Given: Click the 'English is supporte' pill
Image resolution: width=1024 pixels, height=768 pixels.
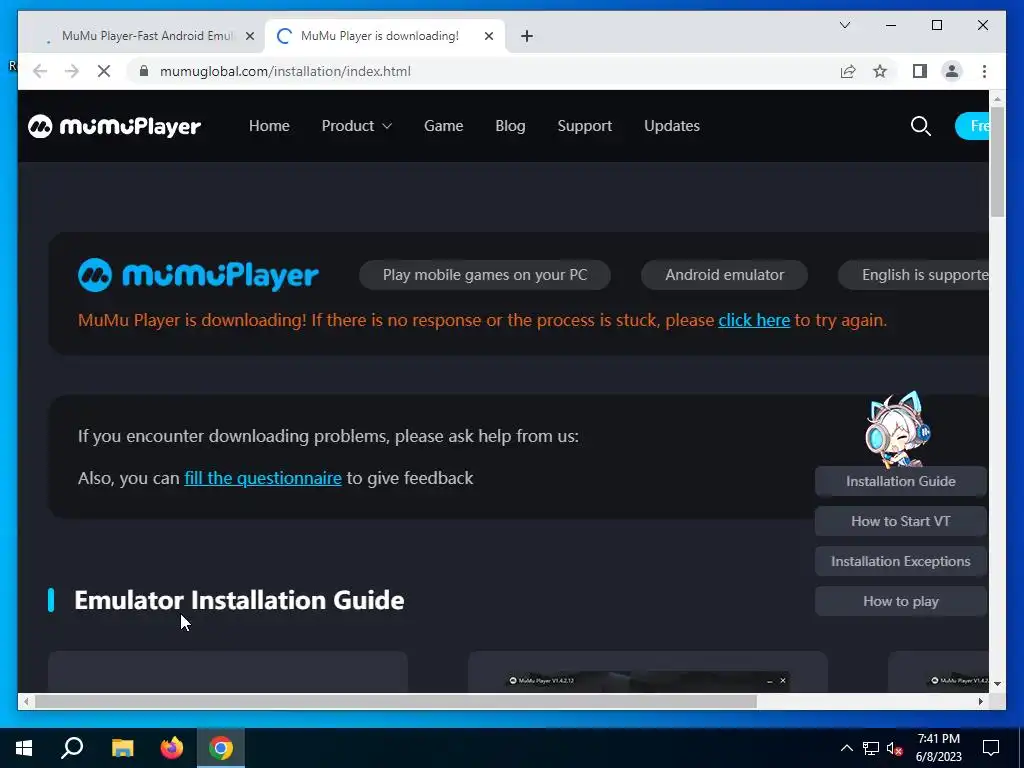Looking at the screenshot, I should tap(913, 275).
